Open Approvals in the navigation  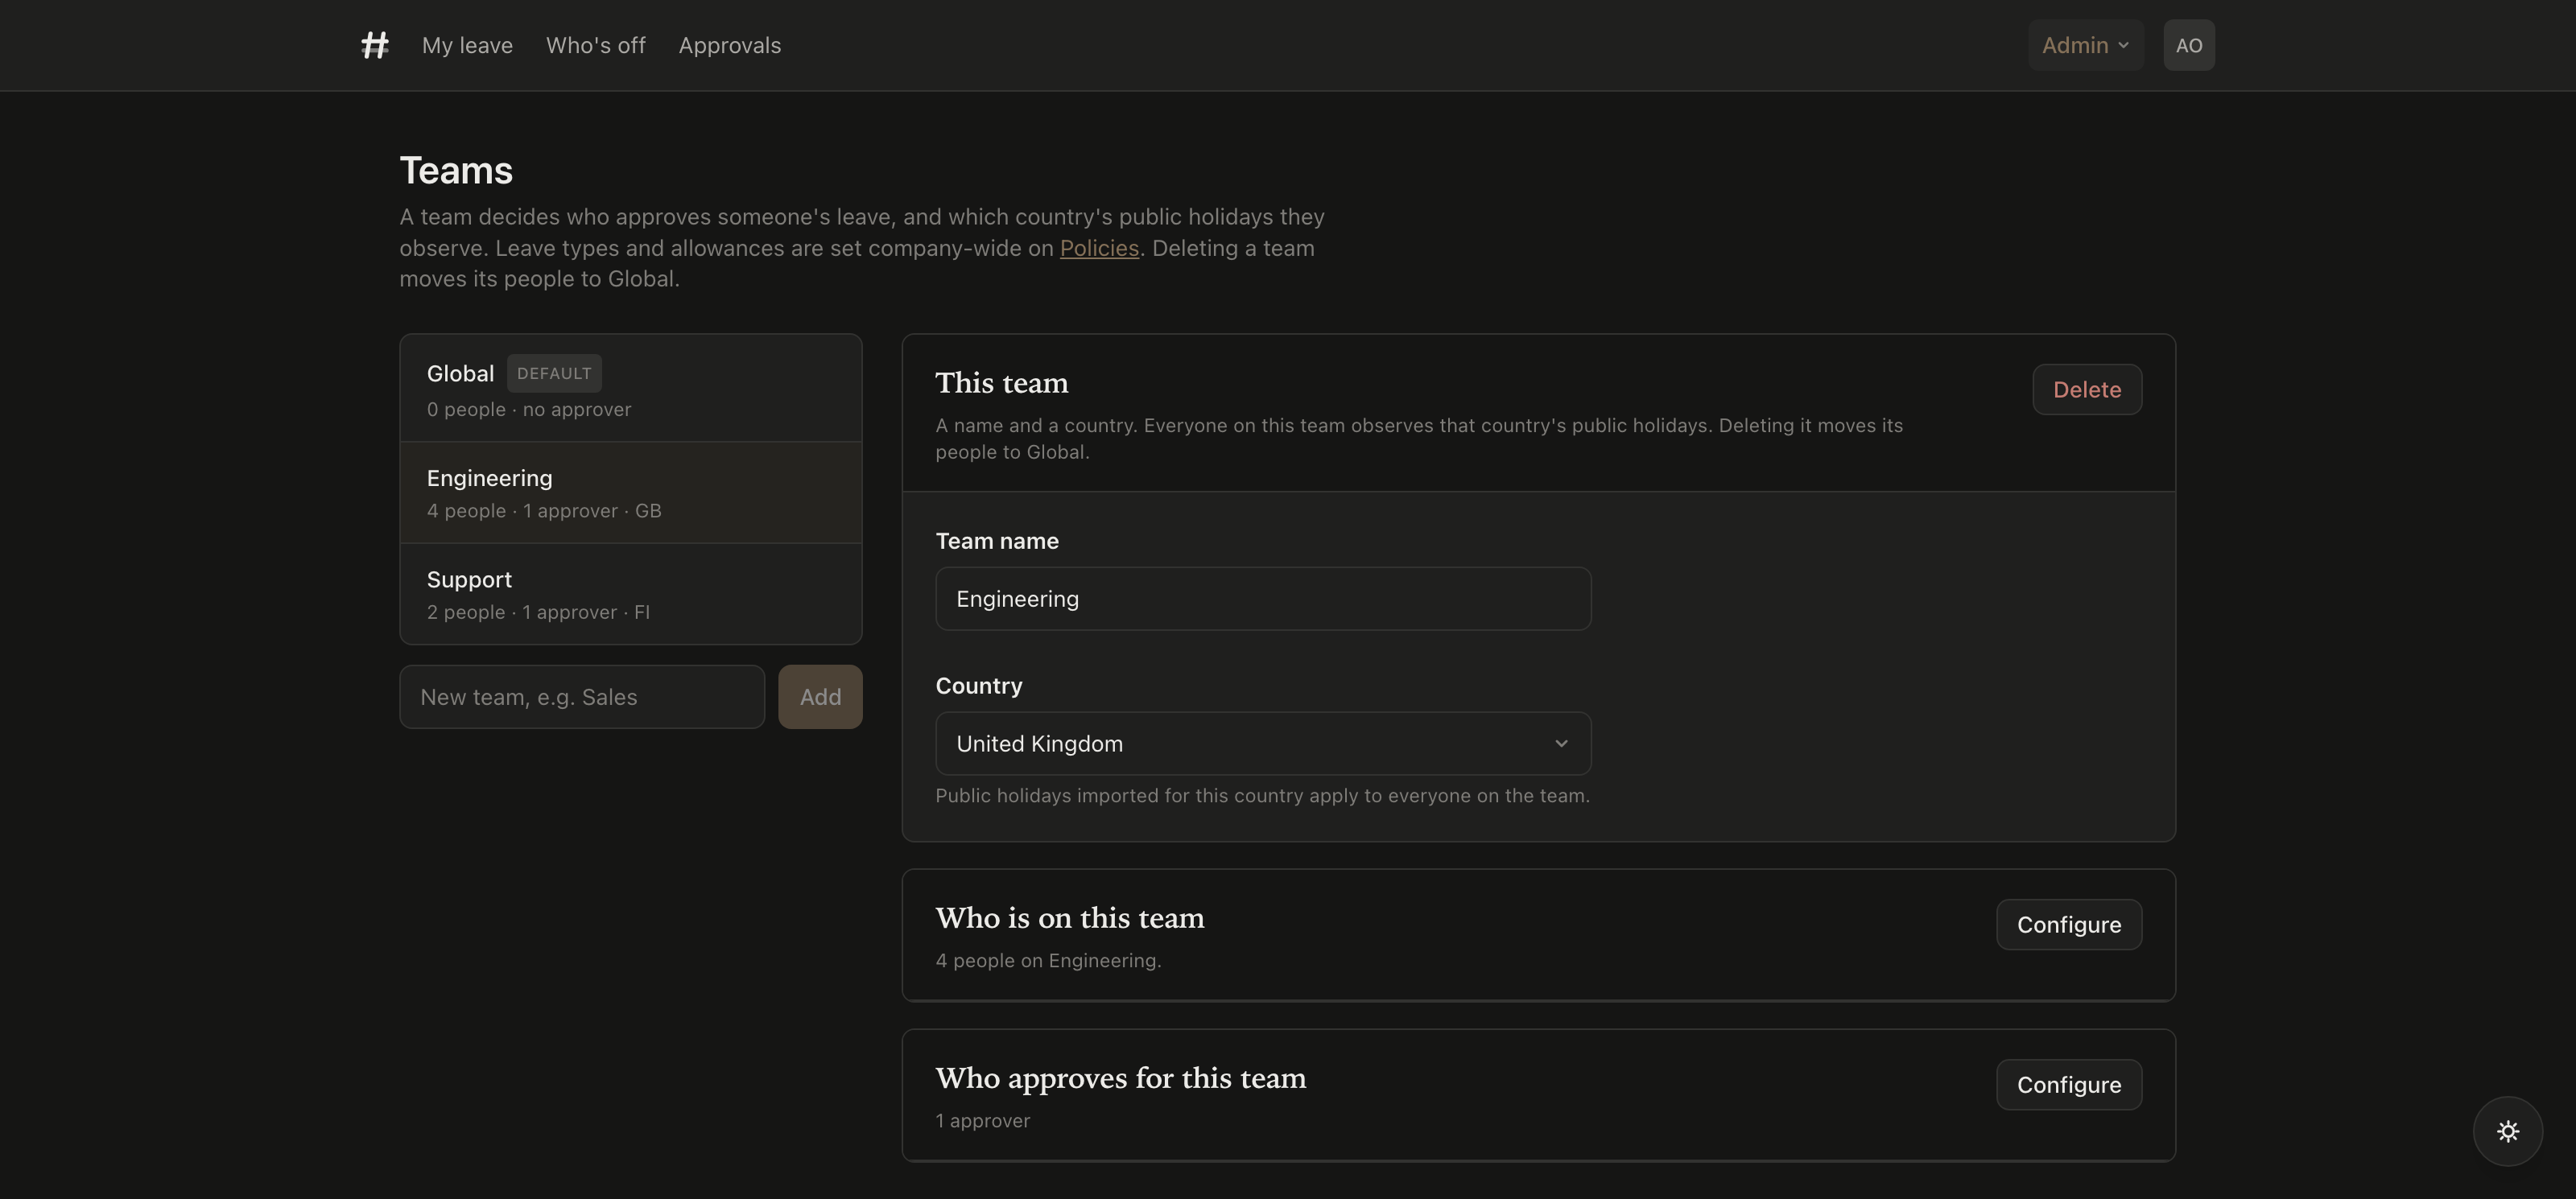click(x=730, y=45)
